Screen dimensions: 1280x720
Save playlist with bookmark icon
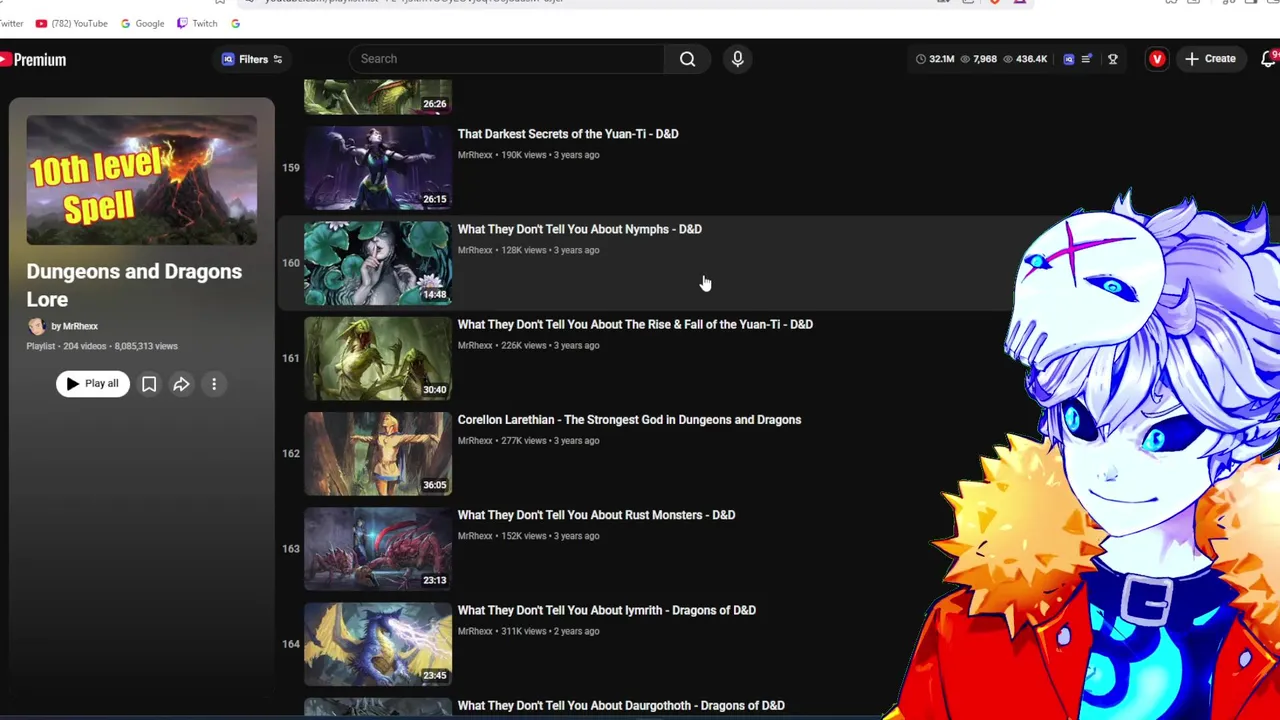pos(149,384)
